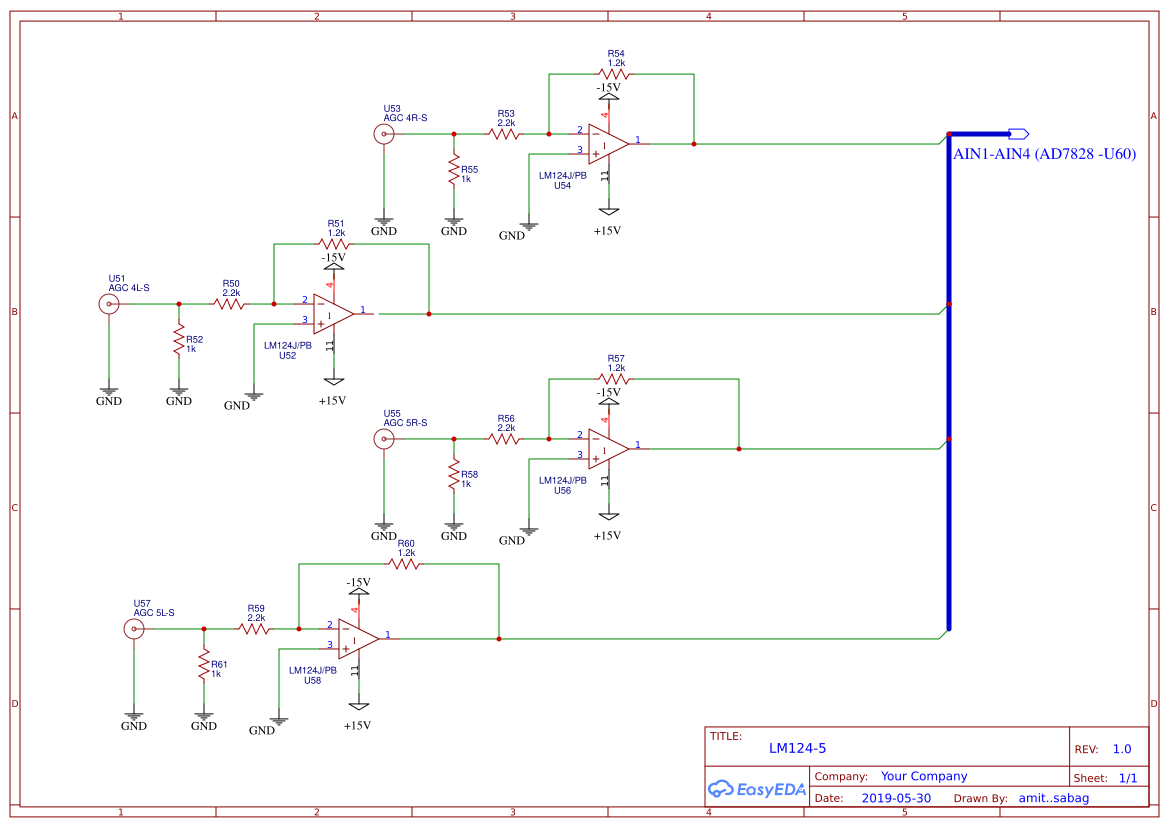Select op-amp U58 LM124J/PB symbol

357,637
